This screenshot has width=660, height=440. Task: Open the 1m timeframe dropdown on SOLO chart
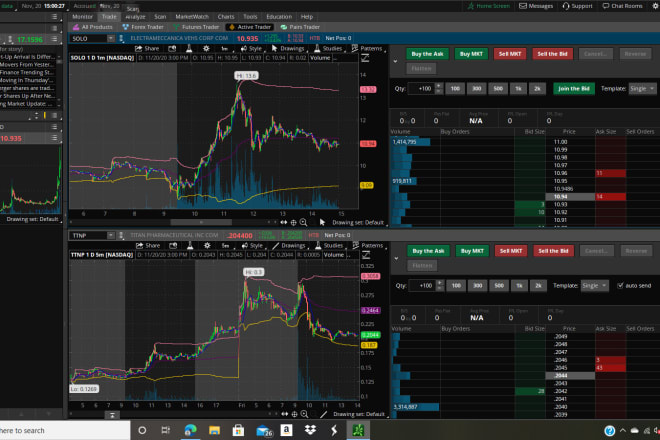(224, 49)
